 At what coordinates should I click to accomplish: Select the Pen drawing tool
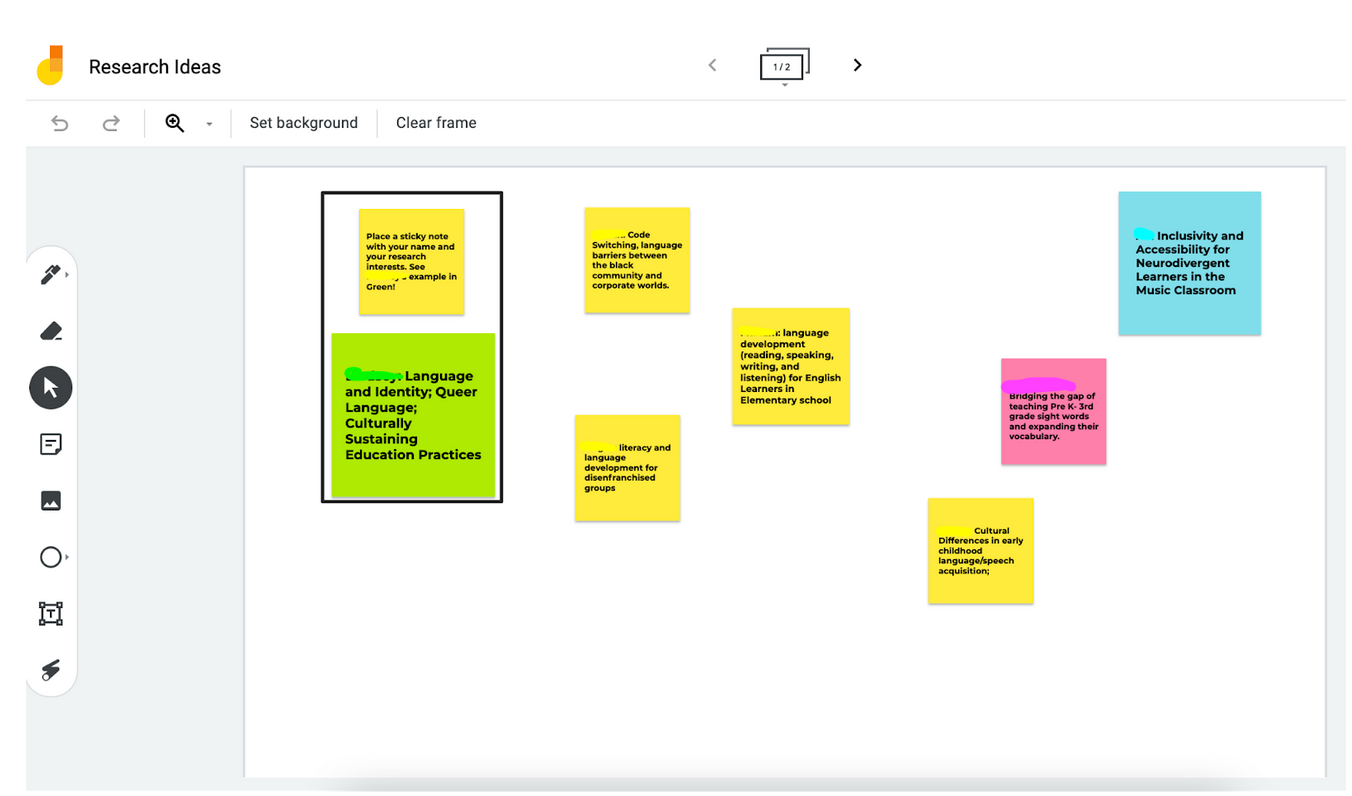[50, 275]
